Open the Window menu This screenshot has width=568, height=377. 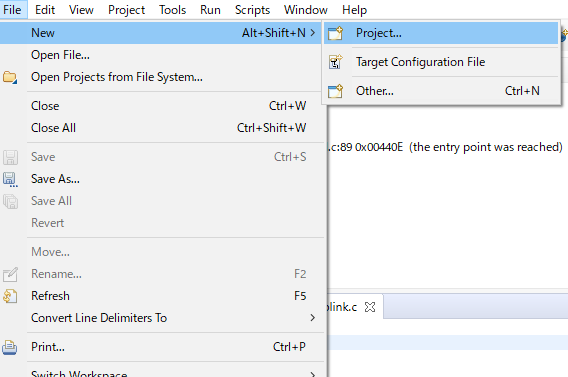[x=306, y=10]
